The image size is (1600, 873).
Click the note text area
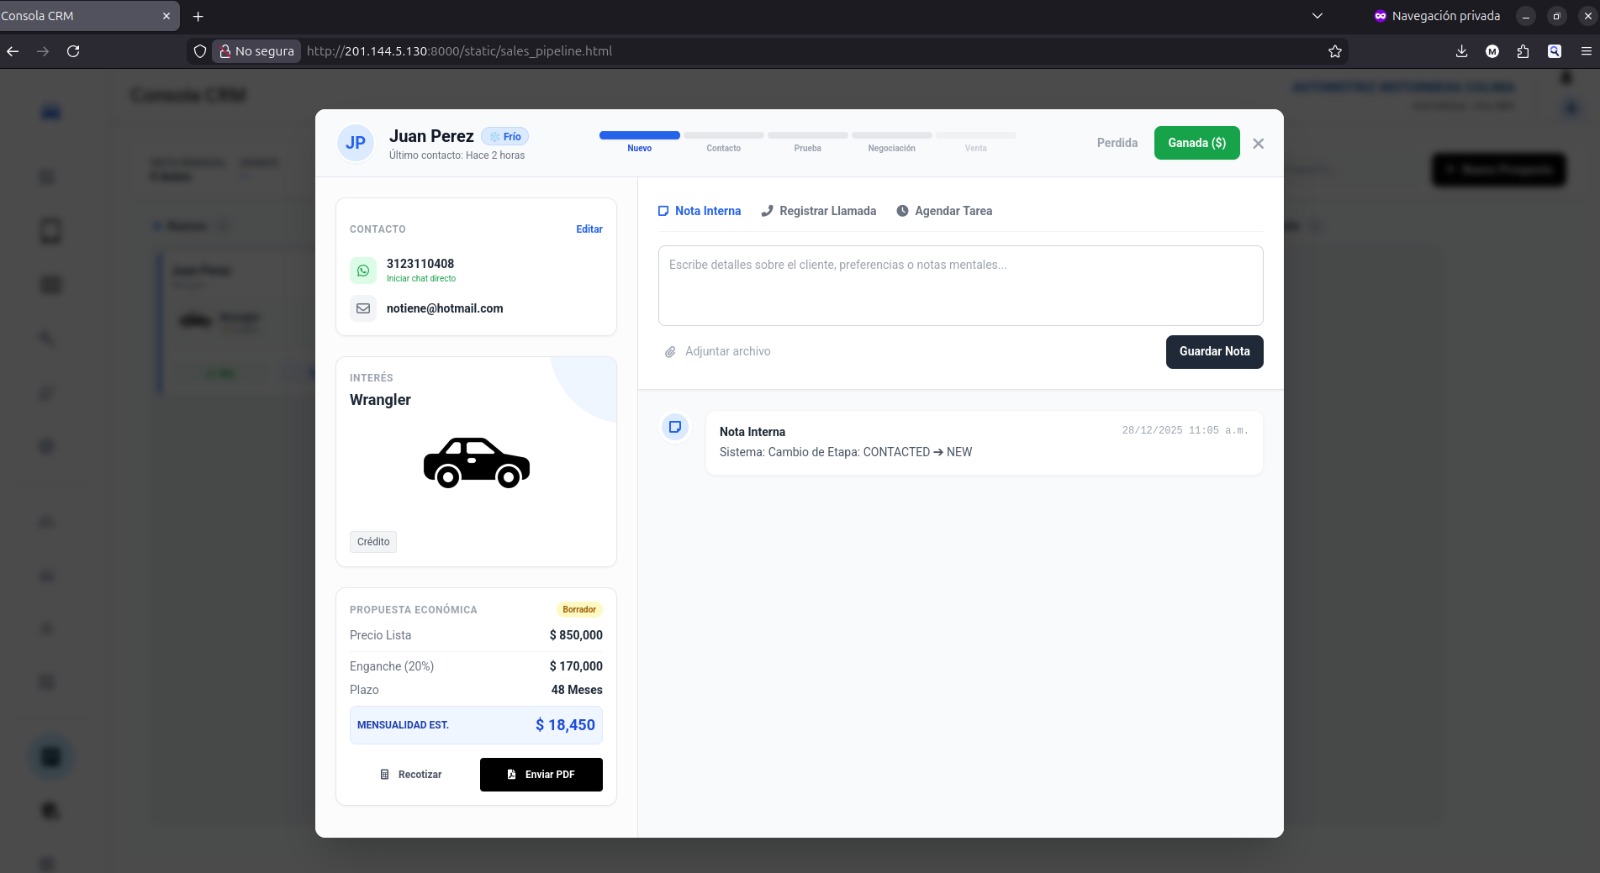[x=960, y=286]
